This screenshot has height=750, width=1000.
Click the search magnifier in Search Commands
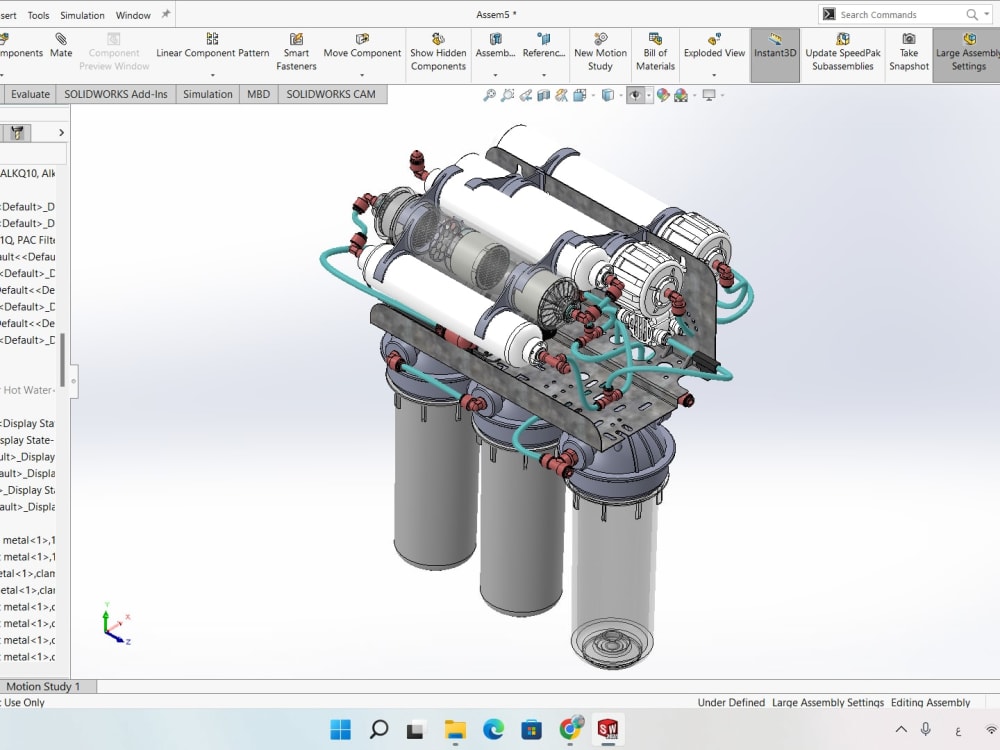click(x=972, y=14)
